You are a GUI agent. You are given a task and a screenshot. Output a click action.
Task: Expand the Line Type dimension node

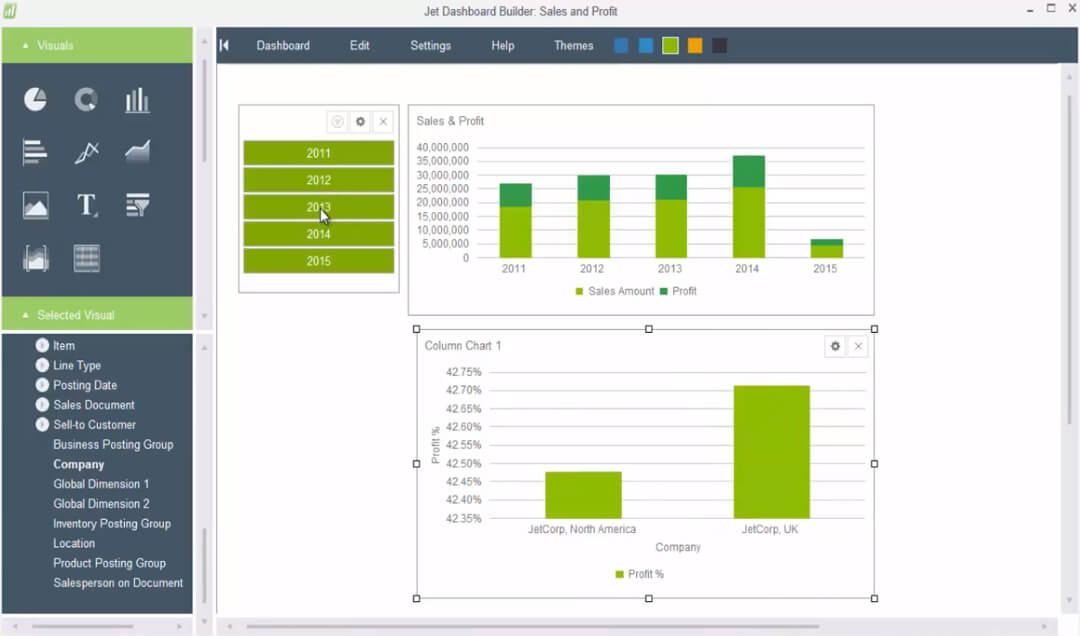pyautogui.click(x=42, y=365)
